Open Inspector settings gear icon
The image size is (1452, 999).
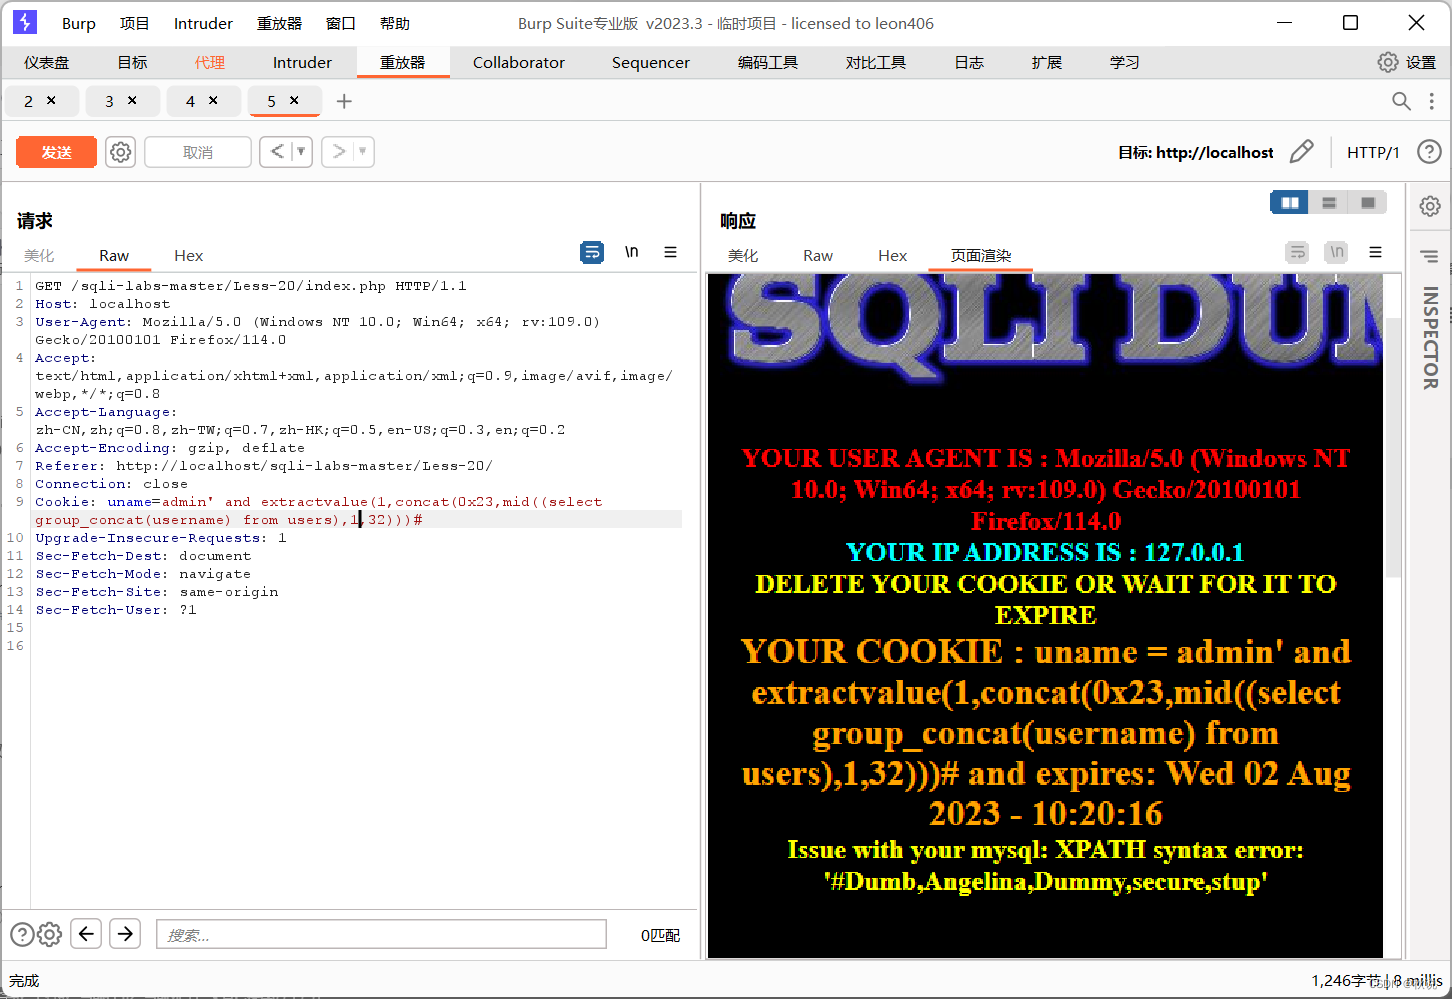click(1430, 206)
